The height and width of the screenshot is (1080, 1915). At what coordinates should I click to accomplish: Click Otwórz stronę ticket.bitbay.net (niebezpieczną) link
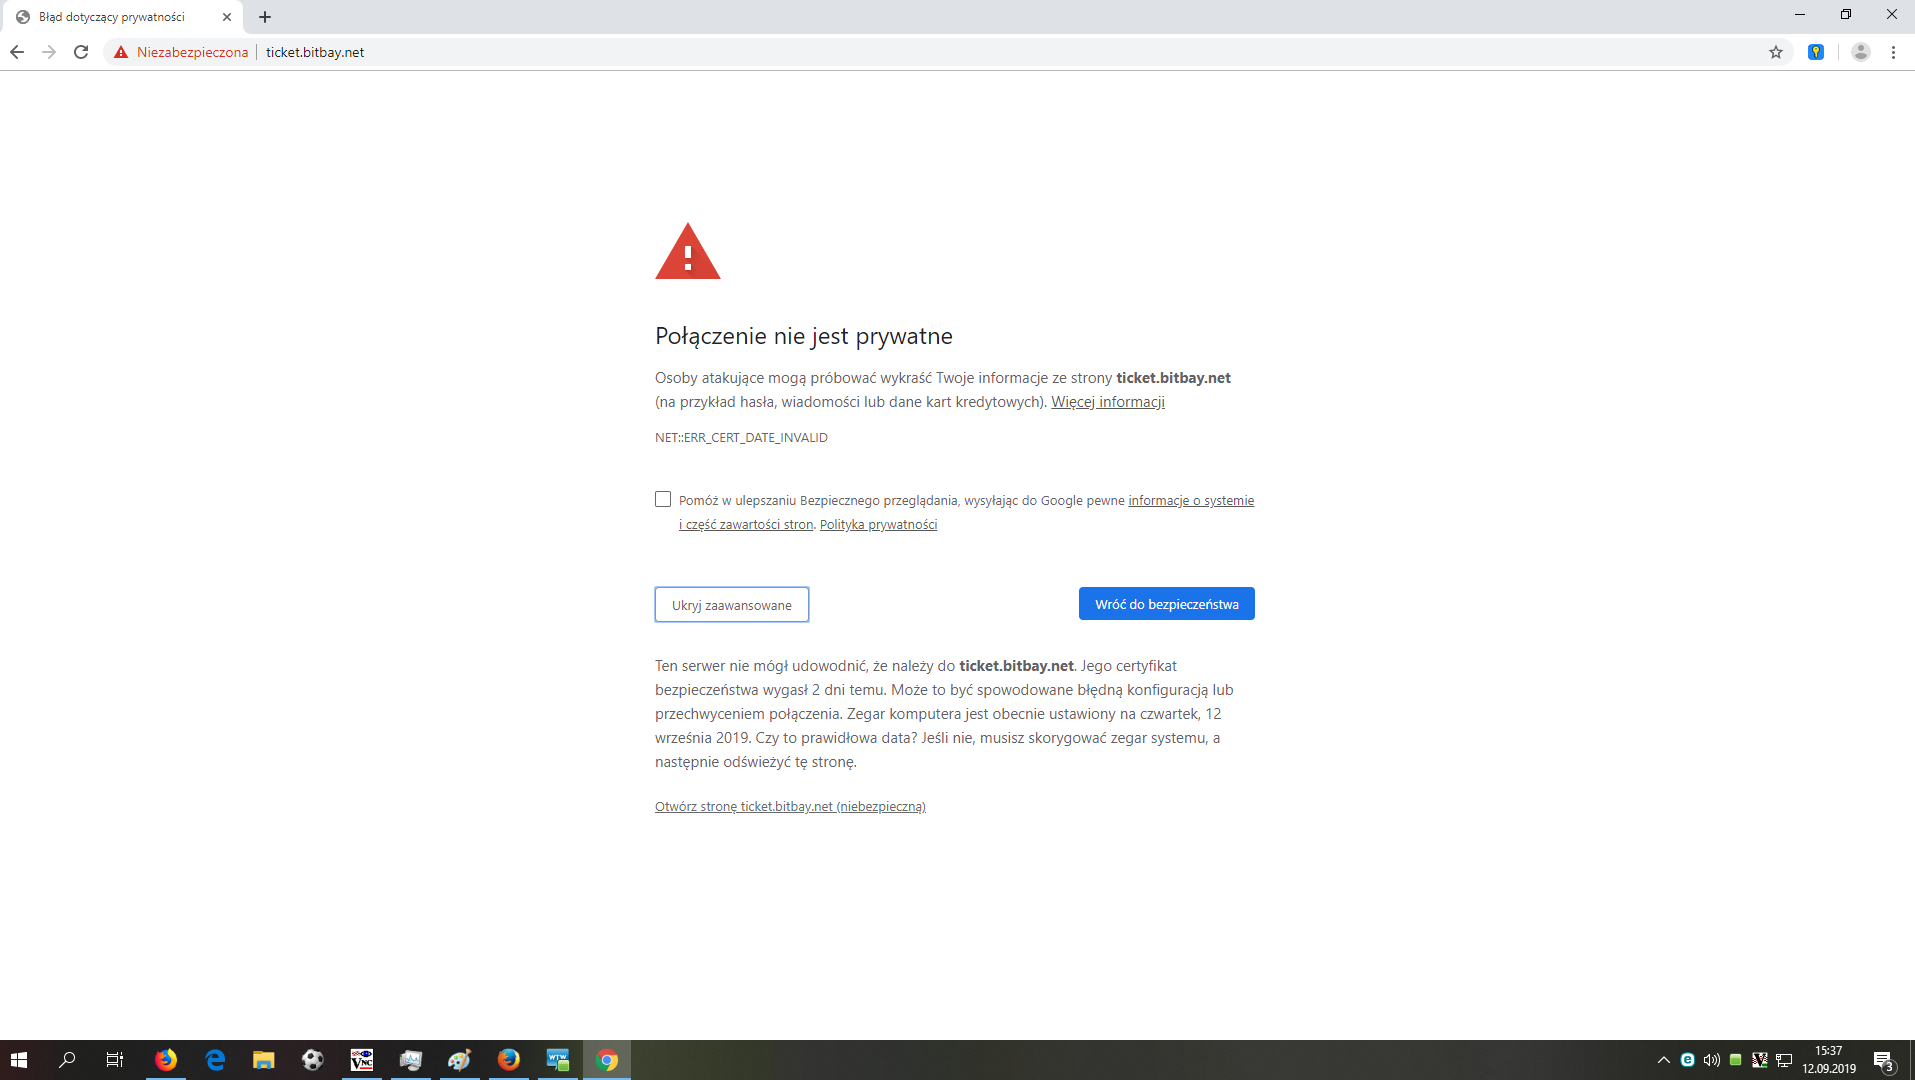click(x=790, y=807)
